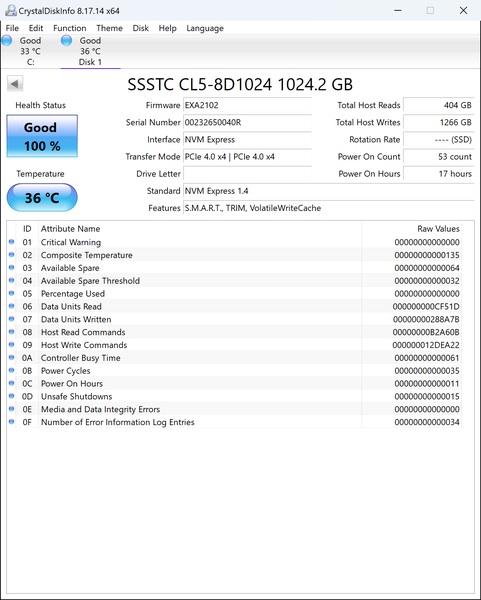
Task: Click the status dot for Controller Busy Time
Action: 11,358
